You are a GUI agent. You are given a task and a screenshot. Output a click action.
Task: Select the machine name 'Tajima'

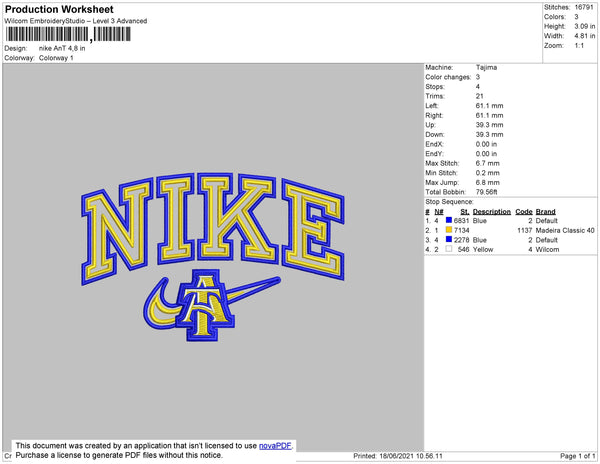coord(486,67)
